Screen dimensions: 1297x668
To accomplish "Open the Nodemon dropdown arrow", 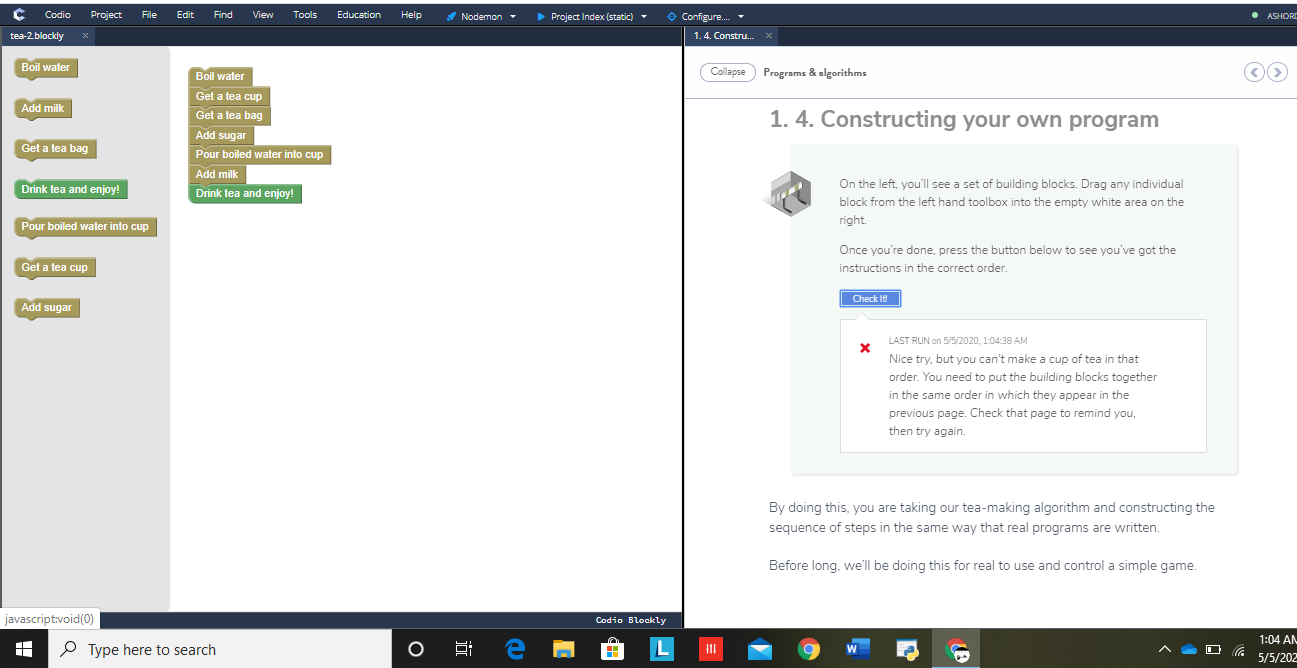I will [x=513, y=16].
